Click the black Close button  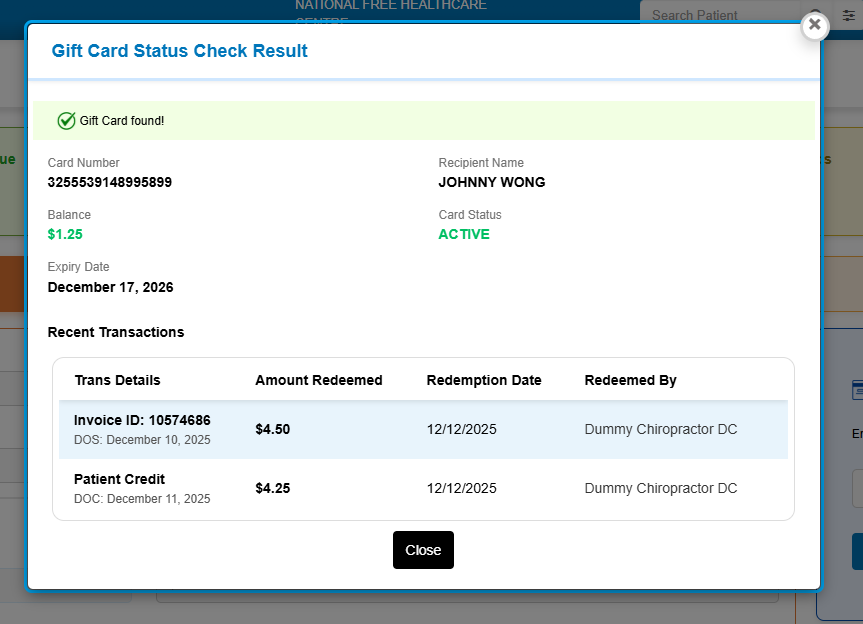[x=423, y=550]
